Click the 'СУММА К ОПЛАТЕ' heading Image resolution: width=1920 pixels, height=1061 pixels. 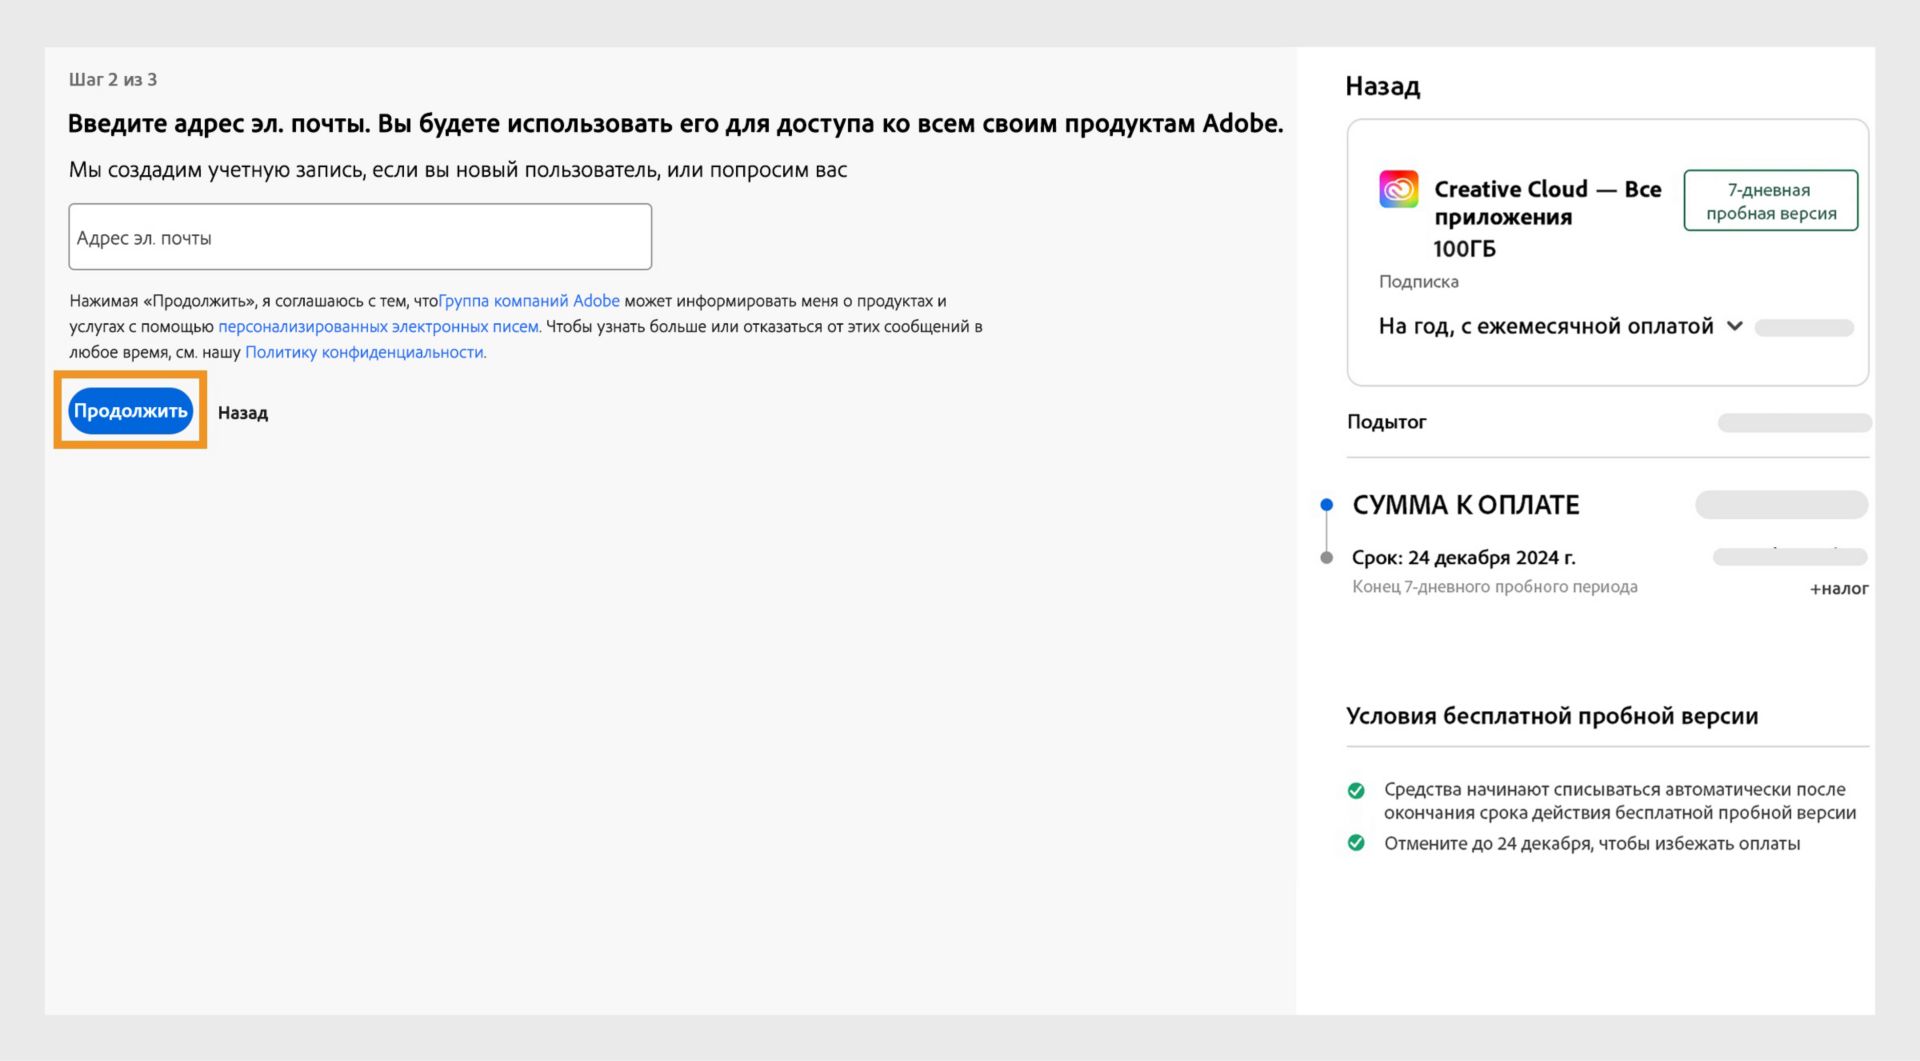1466,505
